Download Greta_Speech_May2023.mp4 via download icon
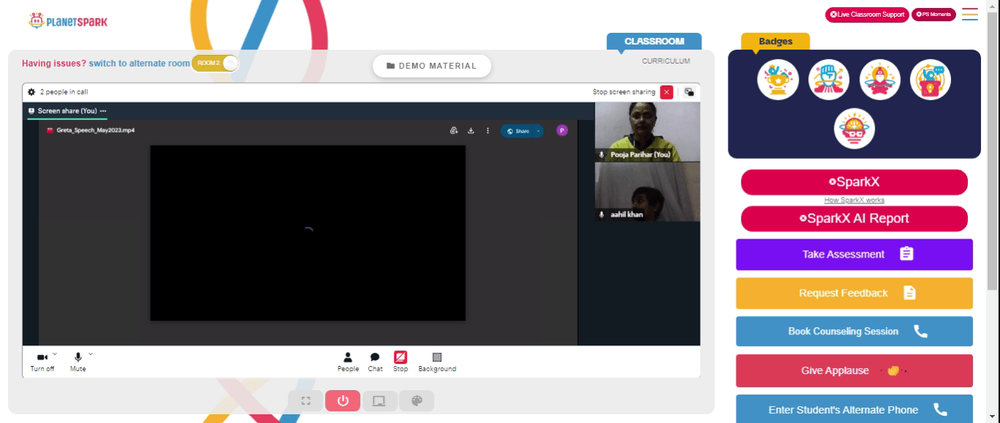The height and width of the screenshot is (423, 1000). coord(471,130)
